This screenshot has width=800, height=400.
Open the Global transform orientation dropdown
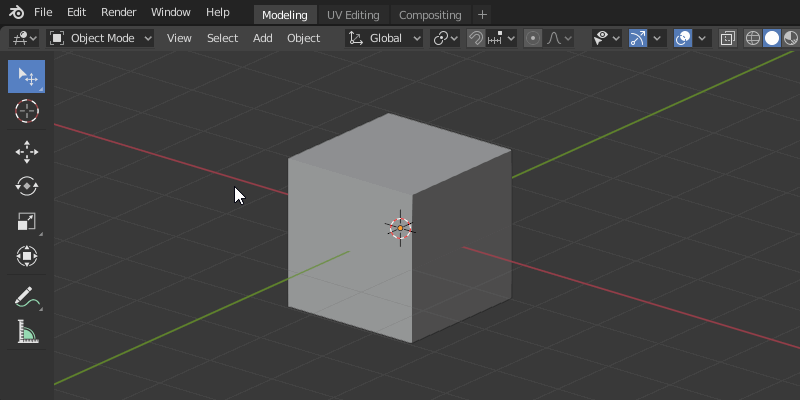384,38
